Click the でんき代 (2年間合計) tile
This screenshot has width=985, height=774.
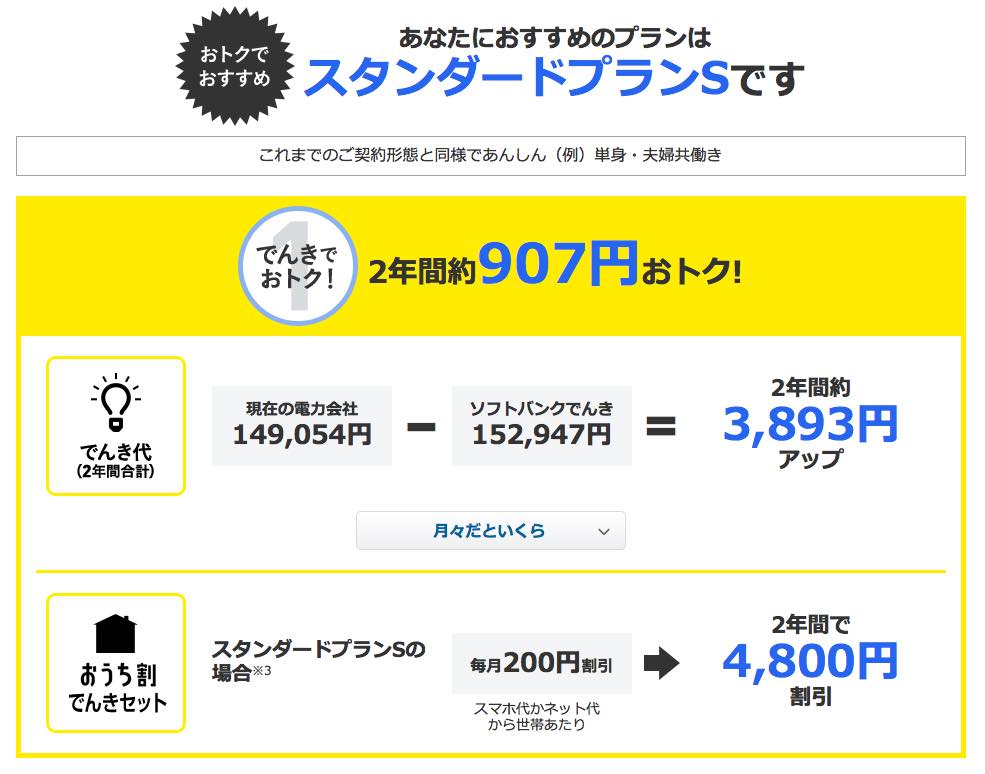click(x=116, y=426)
